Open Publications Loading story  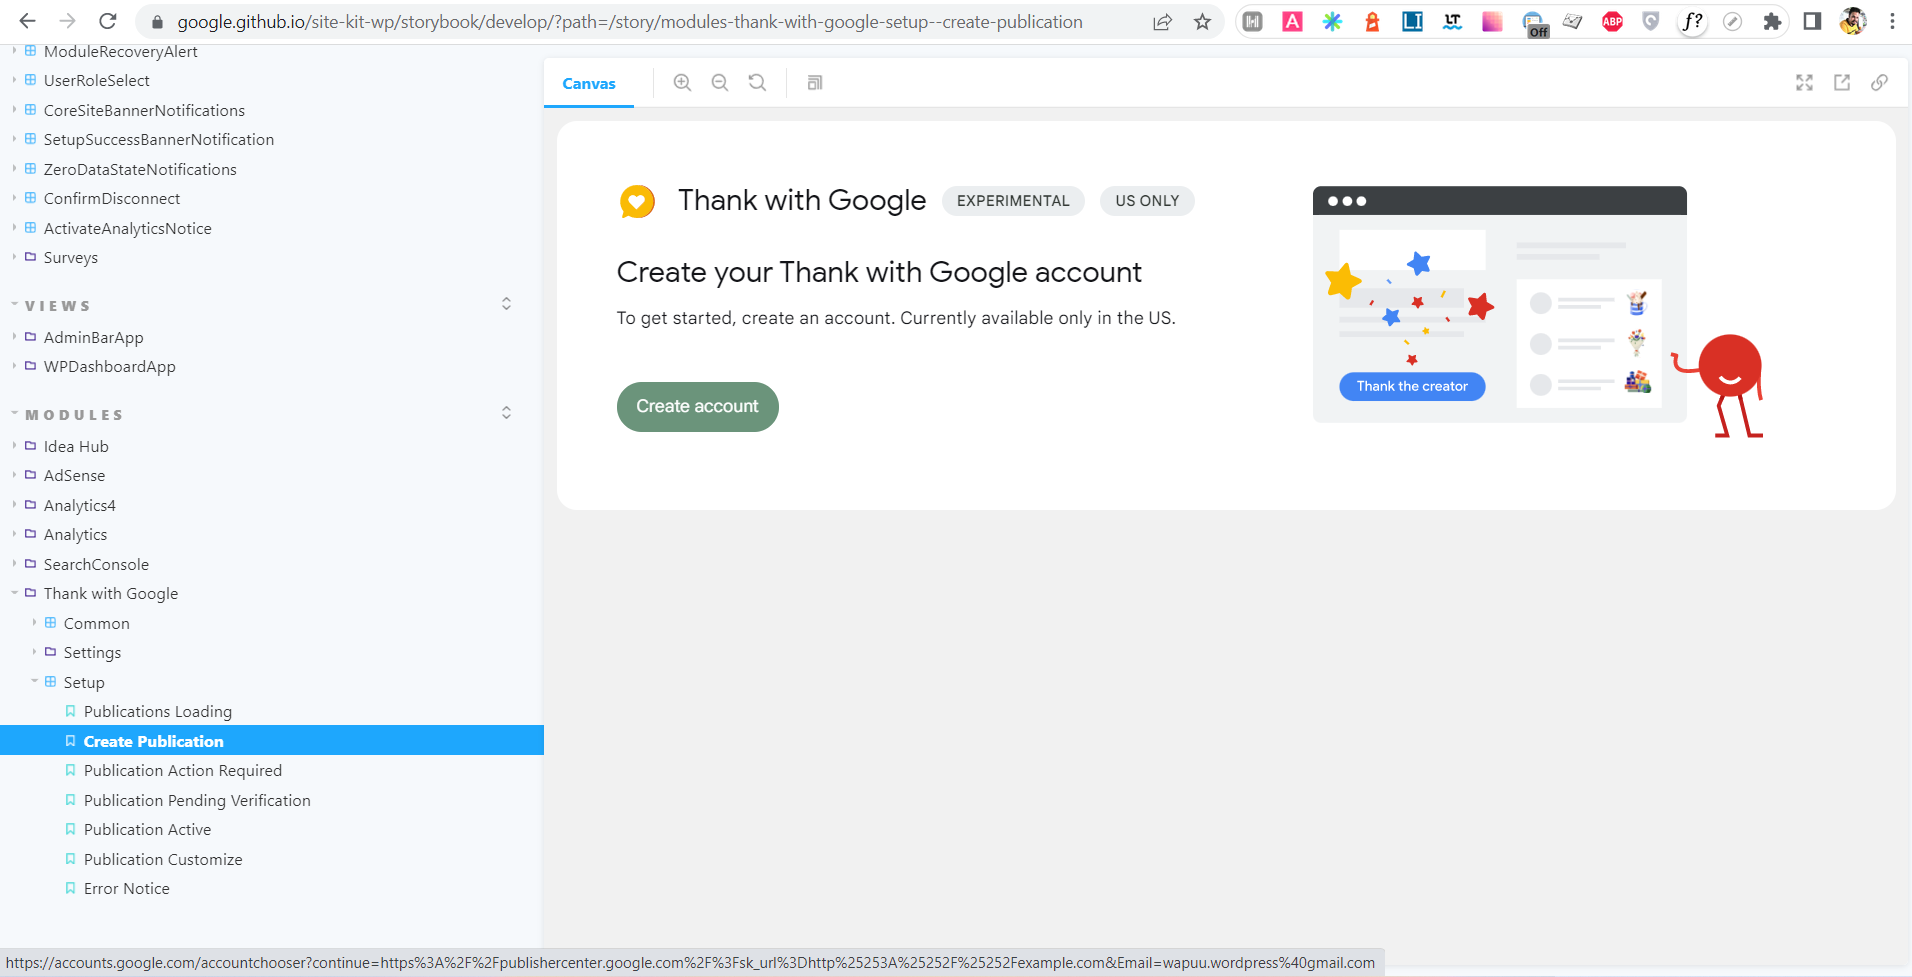158,712
